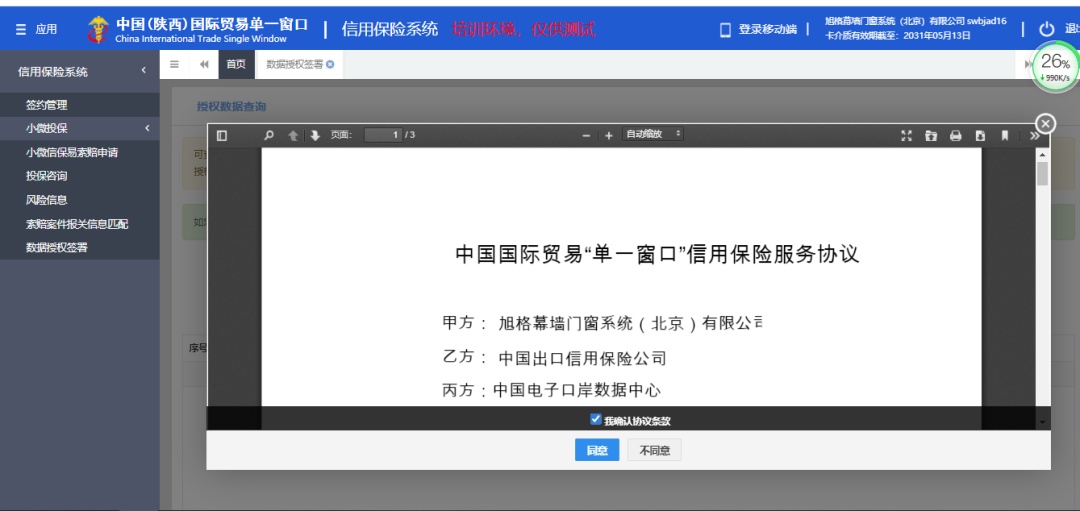Close the agreement dialog with X

tap(1045, 123)
